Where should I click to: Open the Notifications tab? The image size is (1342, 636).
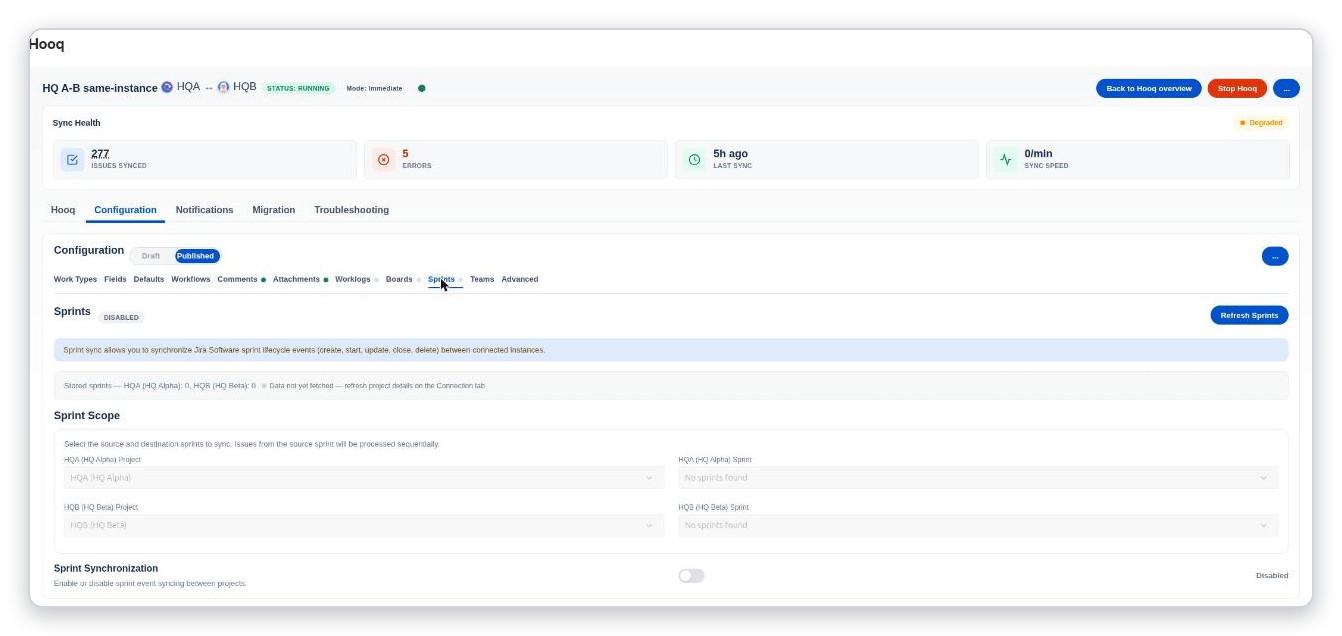click(204, 210)
